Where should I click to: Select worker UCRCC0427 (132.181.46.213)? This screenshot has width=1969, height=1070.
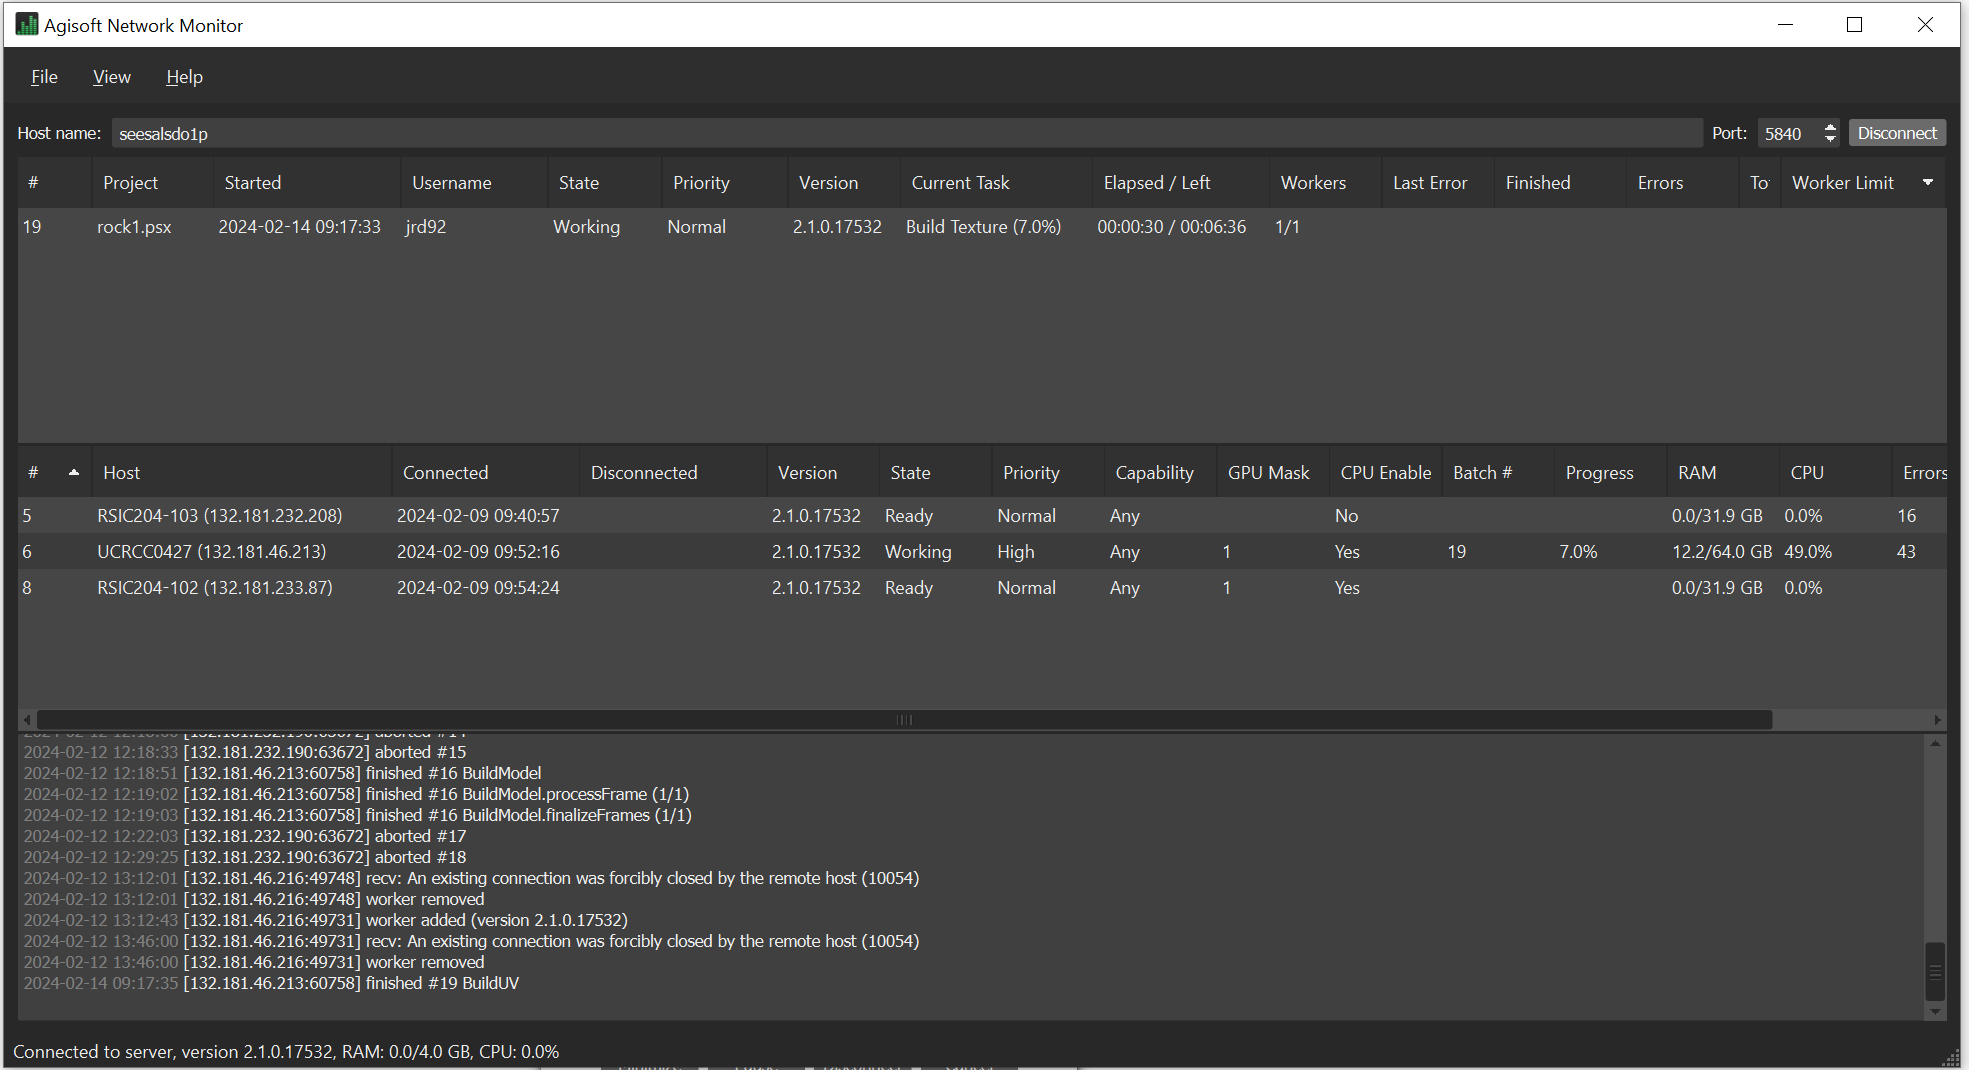[982, 552]
